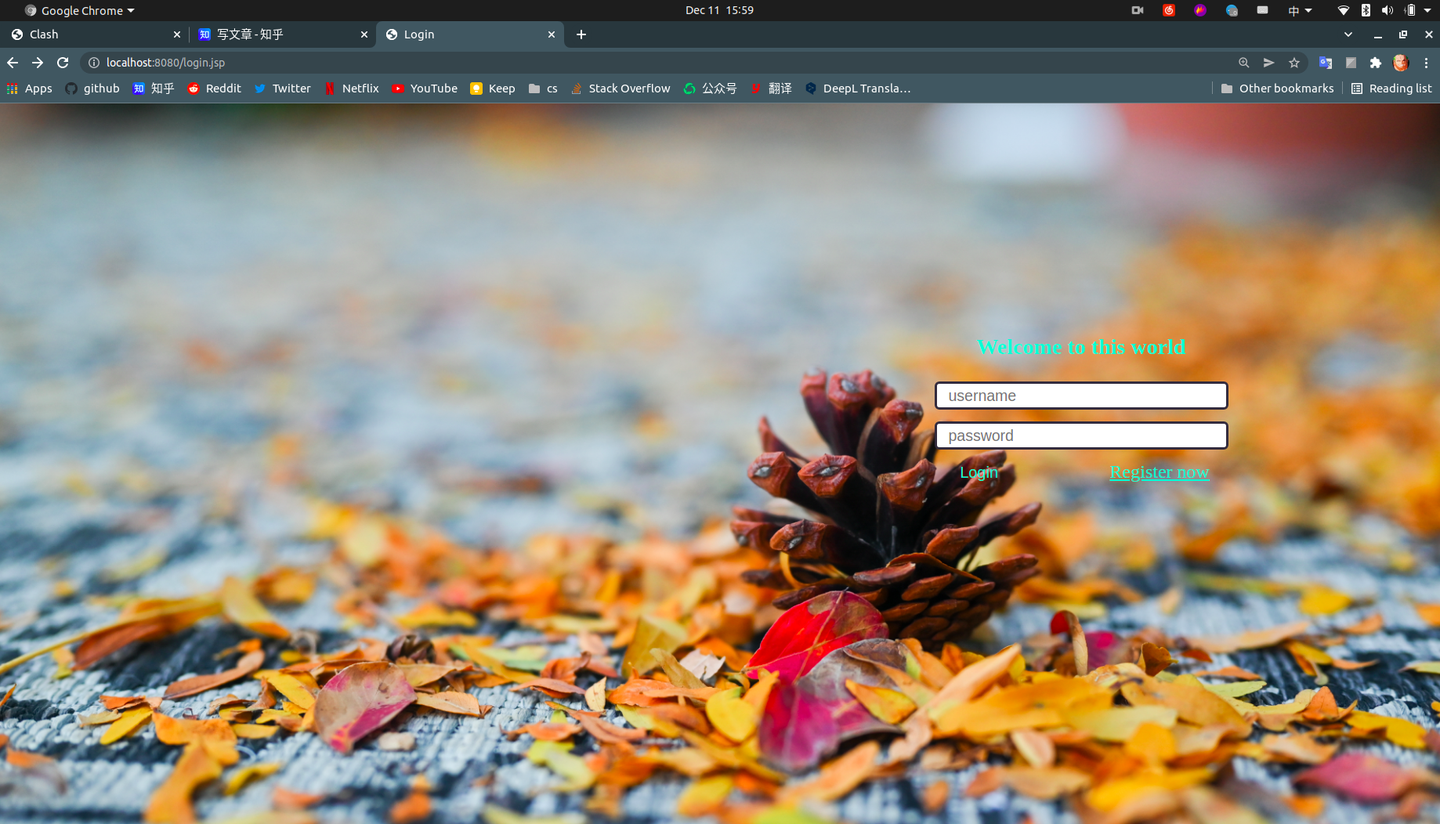1440x824 pixels.
Task: Open the Bluetooth status indicator
Action: (x=1365, y=10)
